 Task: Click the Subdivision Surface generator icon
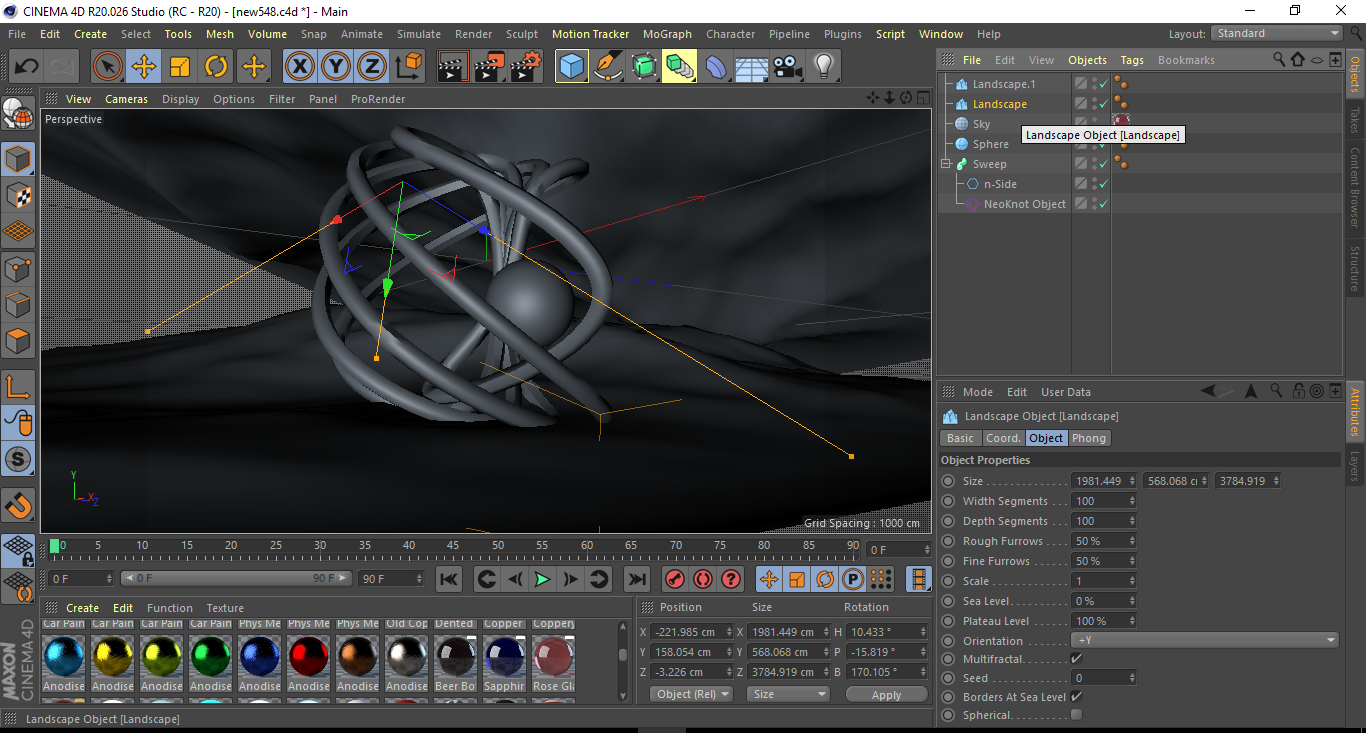click(x=643, y=67)
